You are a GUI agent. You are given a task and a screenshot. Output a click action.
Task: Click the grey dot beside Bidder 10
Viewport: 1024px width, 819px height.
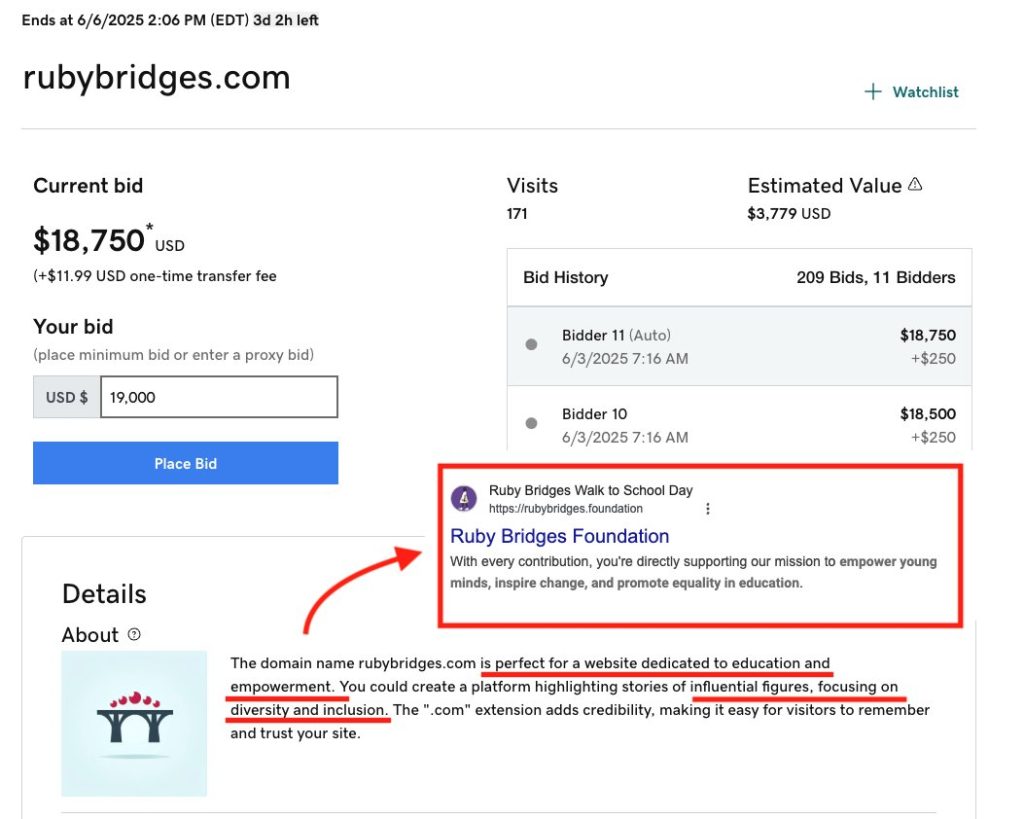coord(532,423)
